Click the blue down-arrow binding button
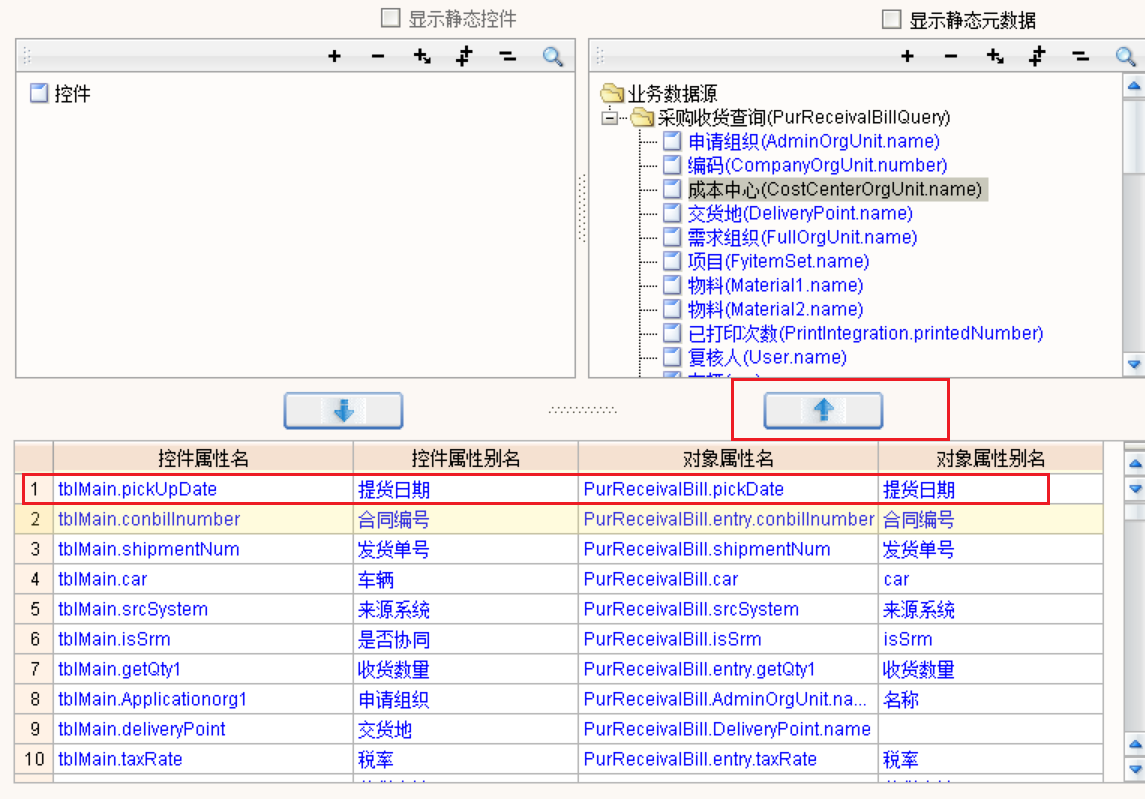Image resolution: width=1145 pixels, height=799 pixels. (x=343, y=411)
